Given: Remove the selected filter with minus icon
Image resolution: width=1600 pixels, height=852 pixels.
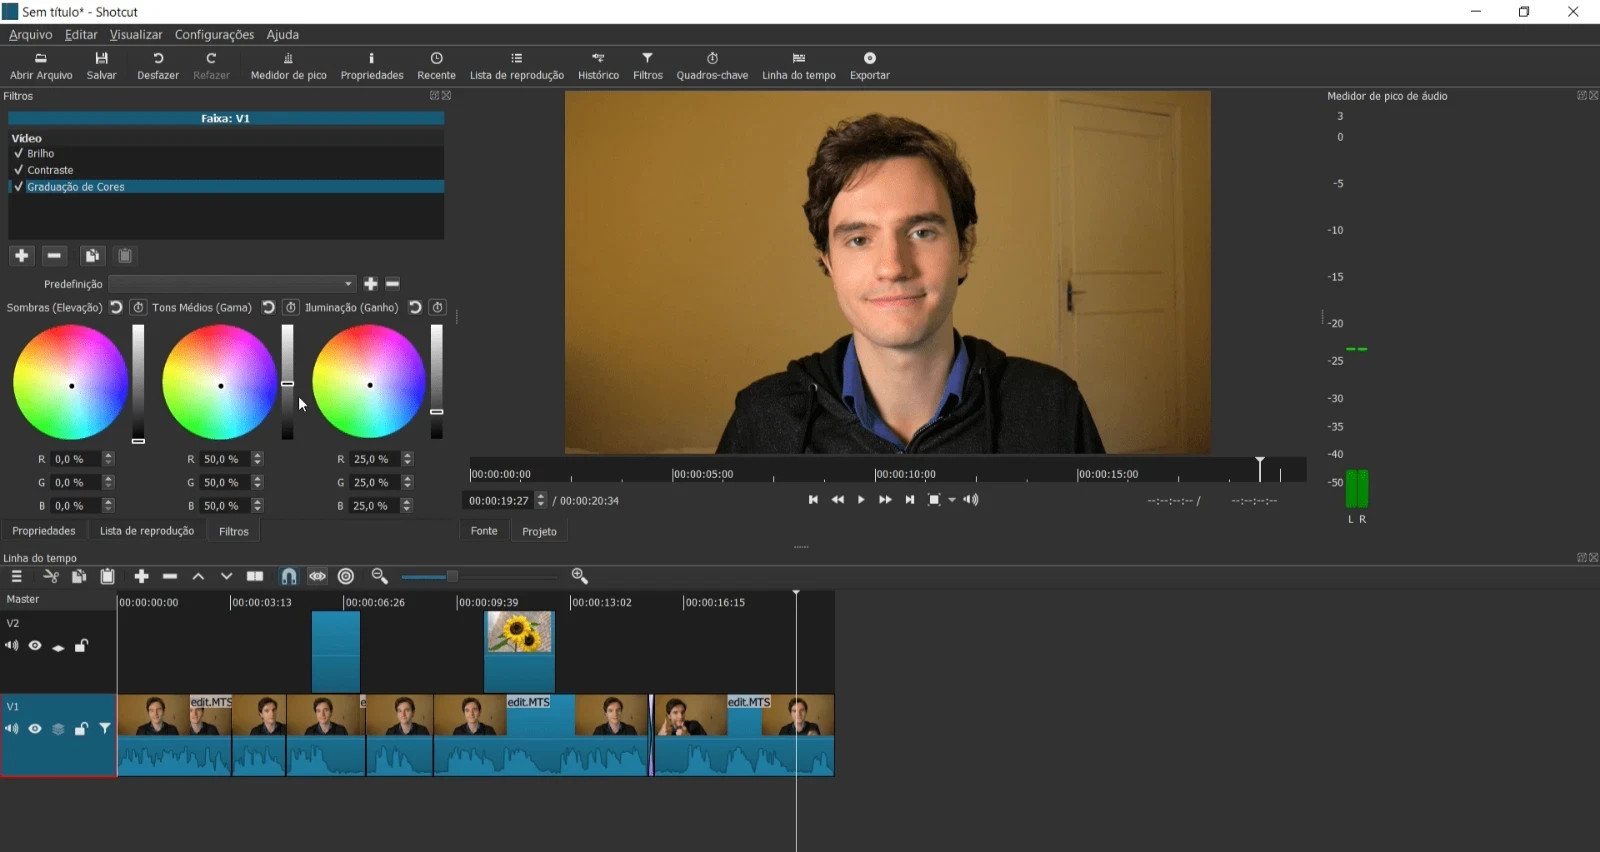Looking at the screenshot, I should pos(55,256).
